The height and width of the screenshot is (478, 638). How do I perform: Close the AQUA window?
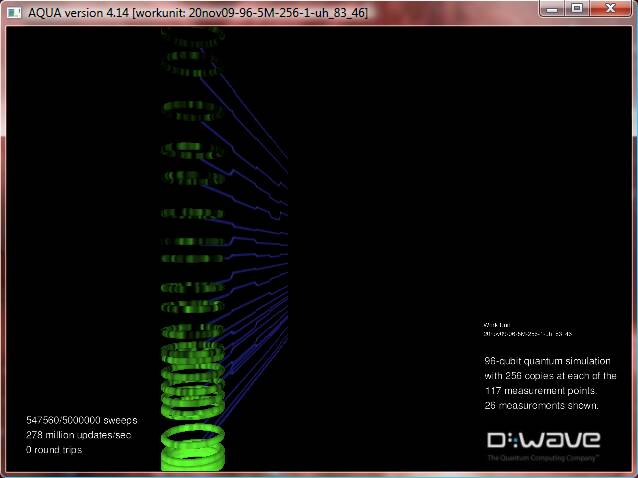612,9
